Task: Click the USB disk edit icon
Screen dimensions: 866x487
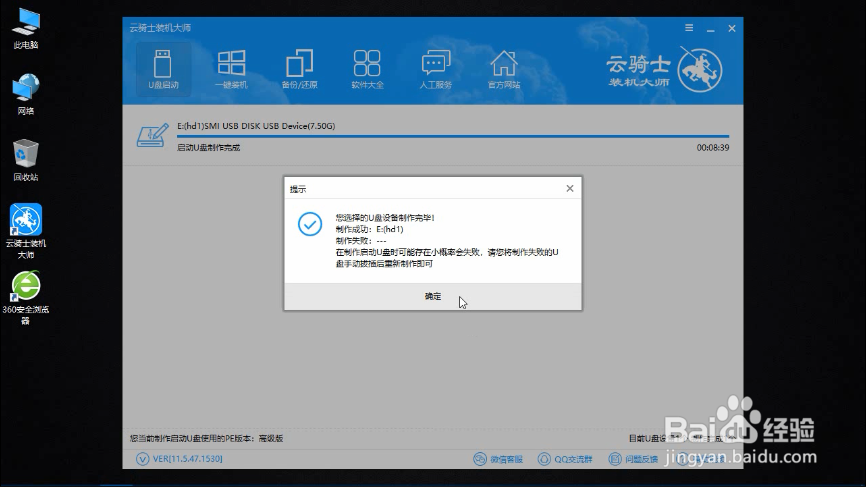Action: (152, 136)
